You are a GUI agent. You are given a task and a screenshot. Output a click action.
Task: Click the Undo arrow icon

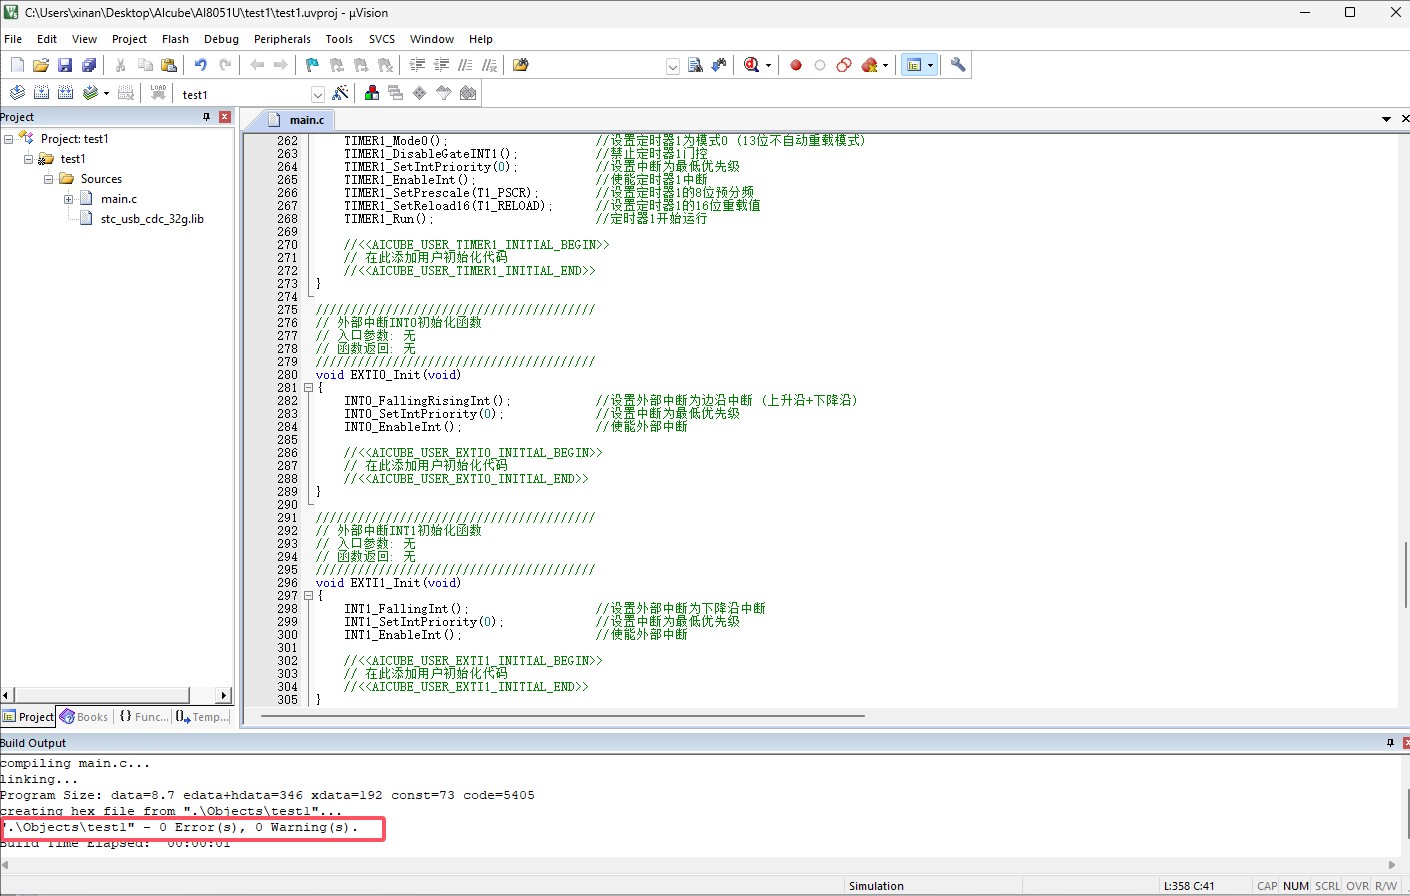click(201, 65)
